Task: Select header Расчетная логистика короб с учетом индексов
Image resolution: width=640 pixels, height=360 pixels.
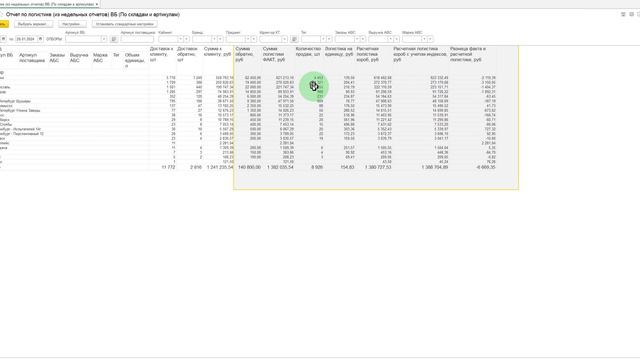Action: pyautogui.click(x=420, y=54)
